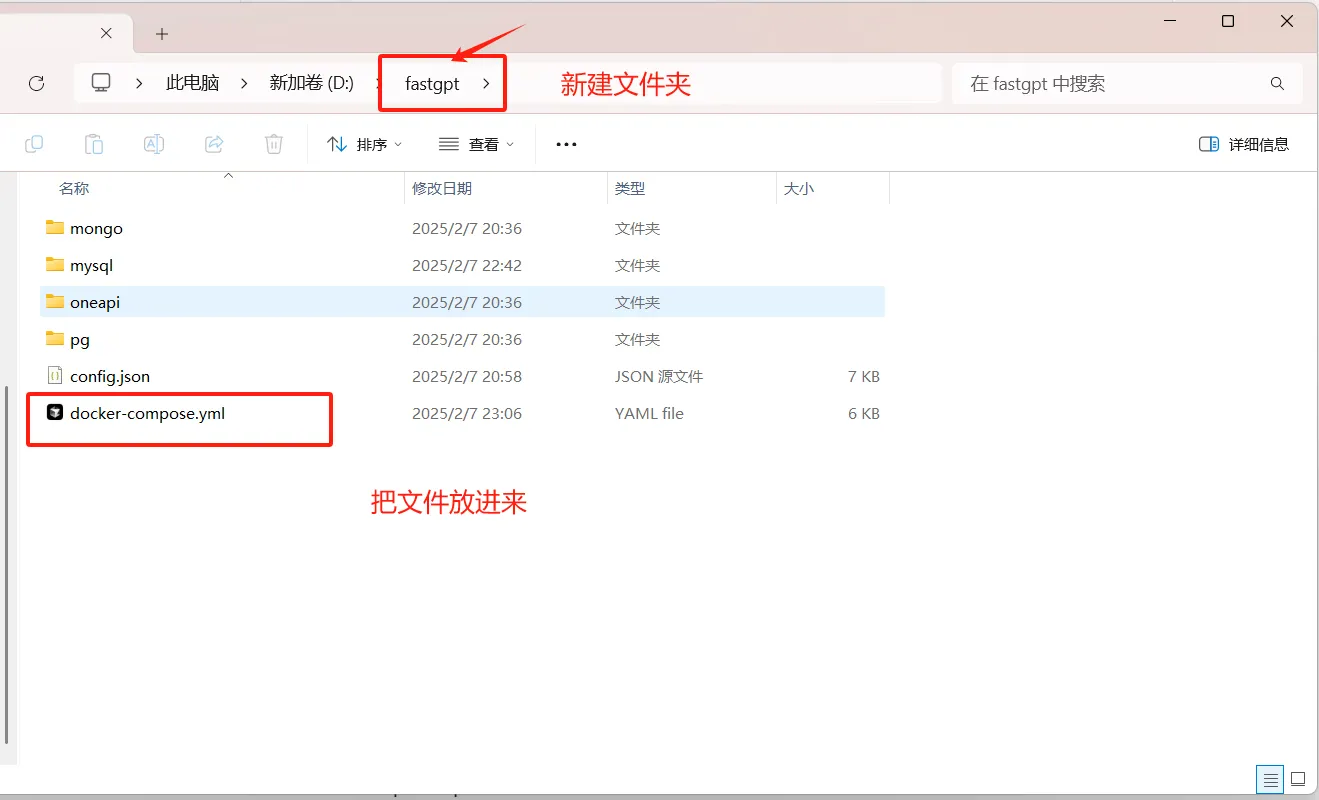Click the 7 KB size cell
The width and height of the screenshot is (1319, 800).
(x=863, y=376)
